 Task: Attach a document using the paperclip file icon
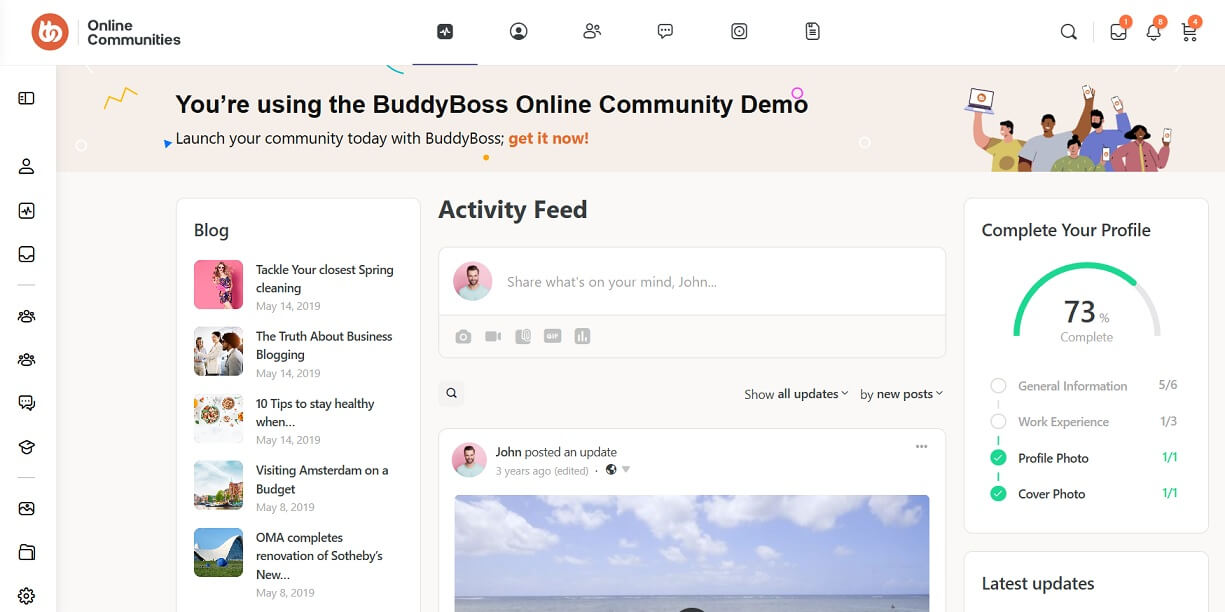click(x=523, y=337)
